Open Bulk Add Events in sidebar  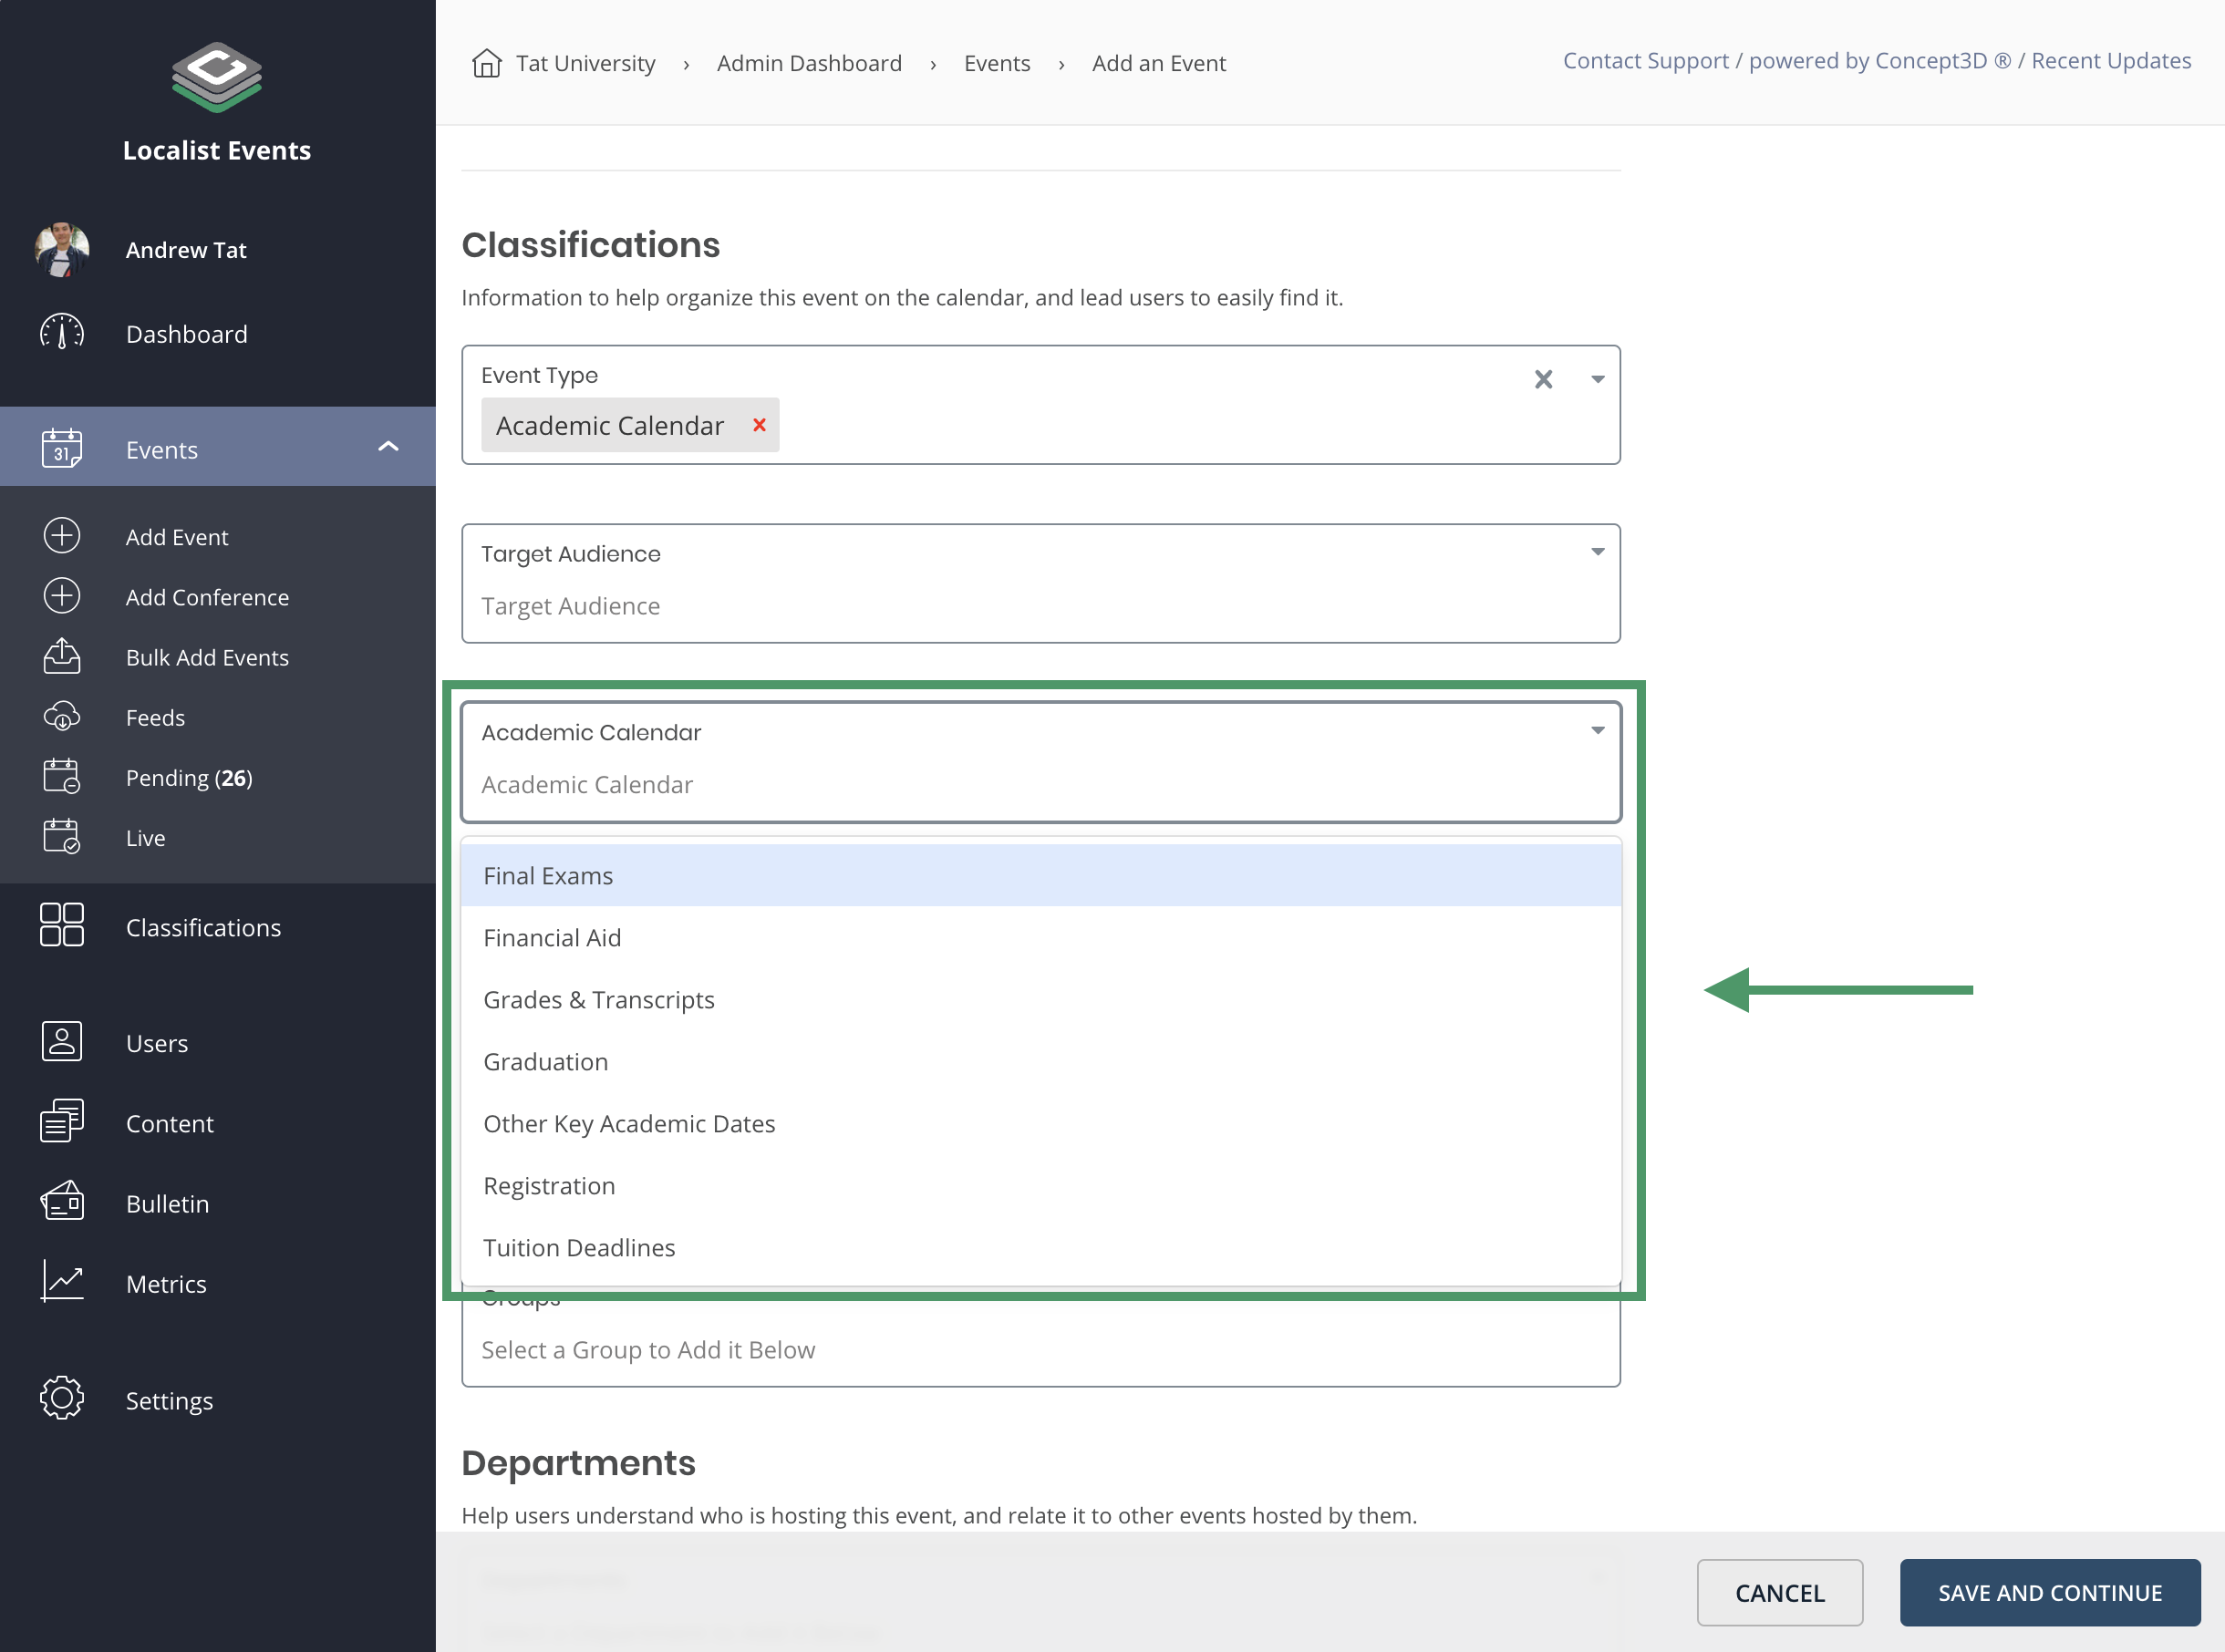(207, 657)
